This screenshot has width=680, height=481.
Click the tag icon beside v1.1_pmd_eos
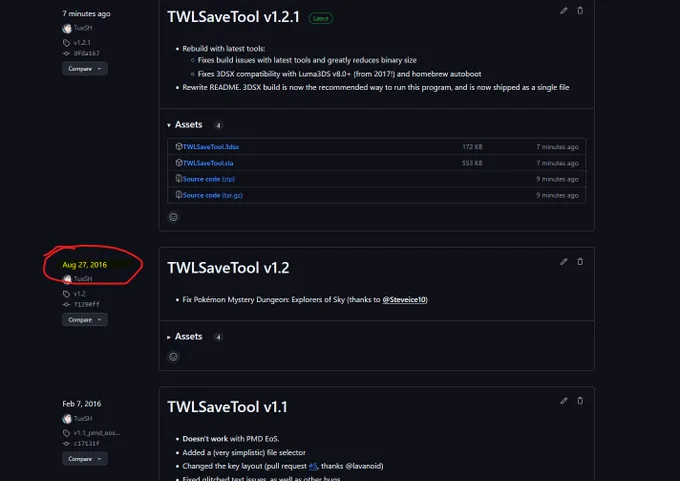coord(66,433)
